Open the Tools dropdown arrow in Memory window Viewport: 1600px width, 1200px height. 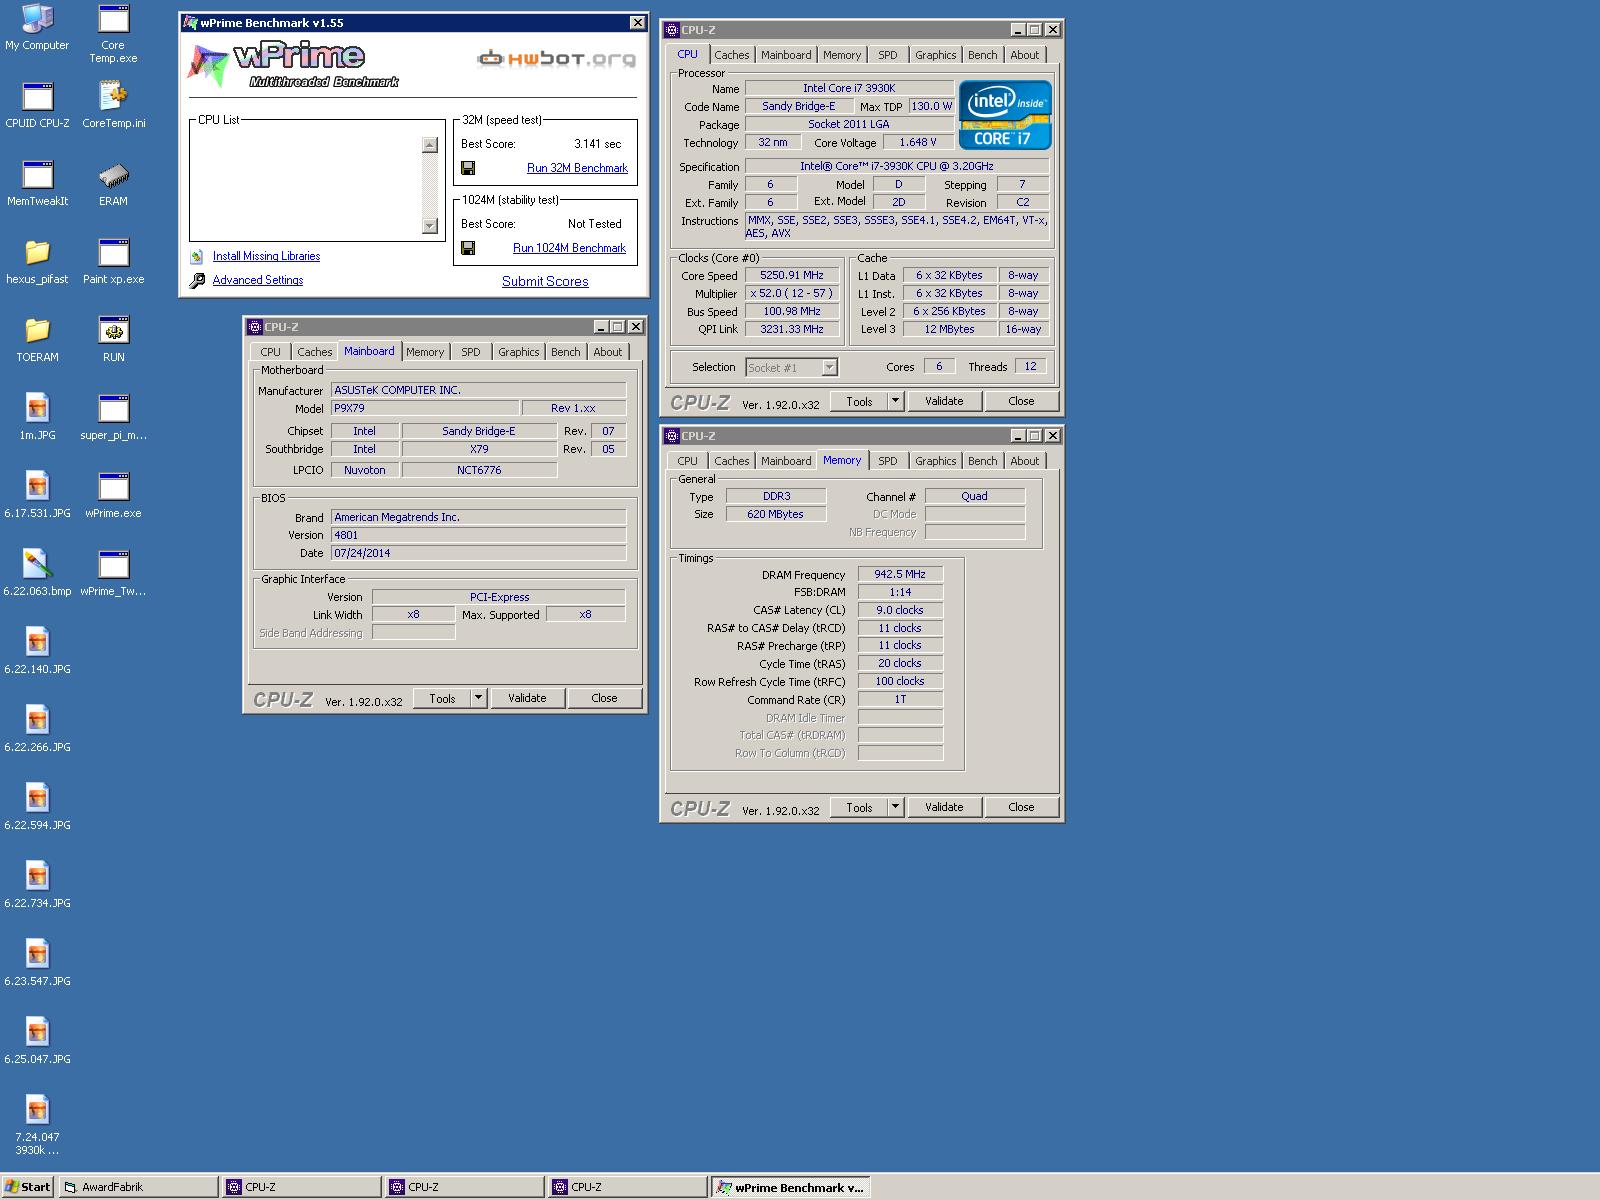(x=895, y=807)
